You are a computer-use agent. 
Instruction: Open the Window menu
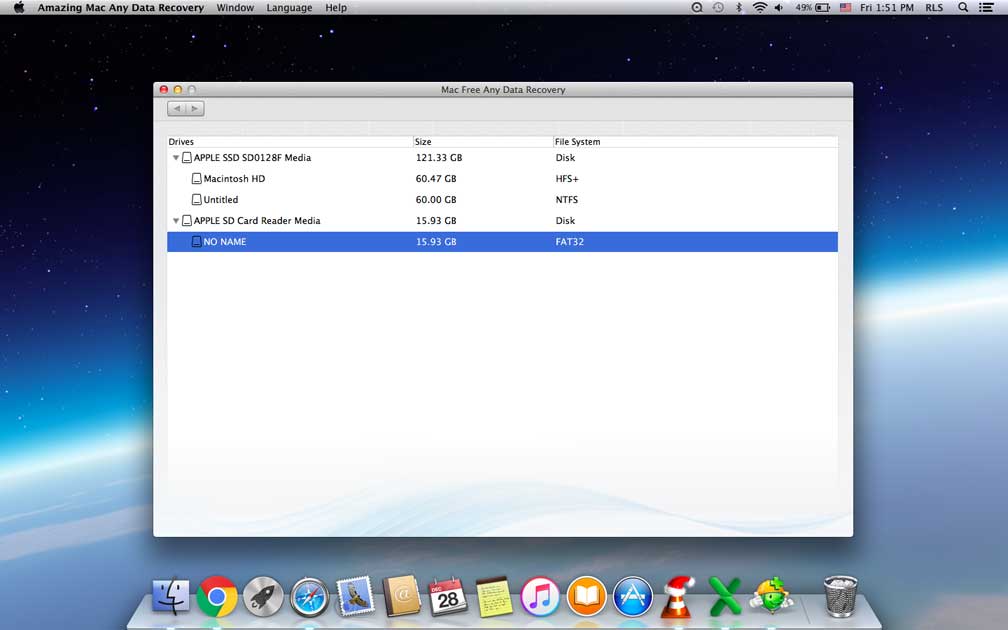[x=235, y=8]
